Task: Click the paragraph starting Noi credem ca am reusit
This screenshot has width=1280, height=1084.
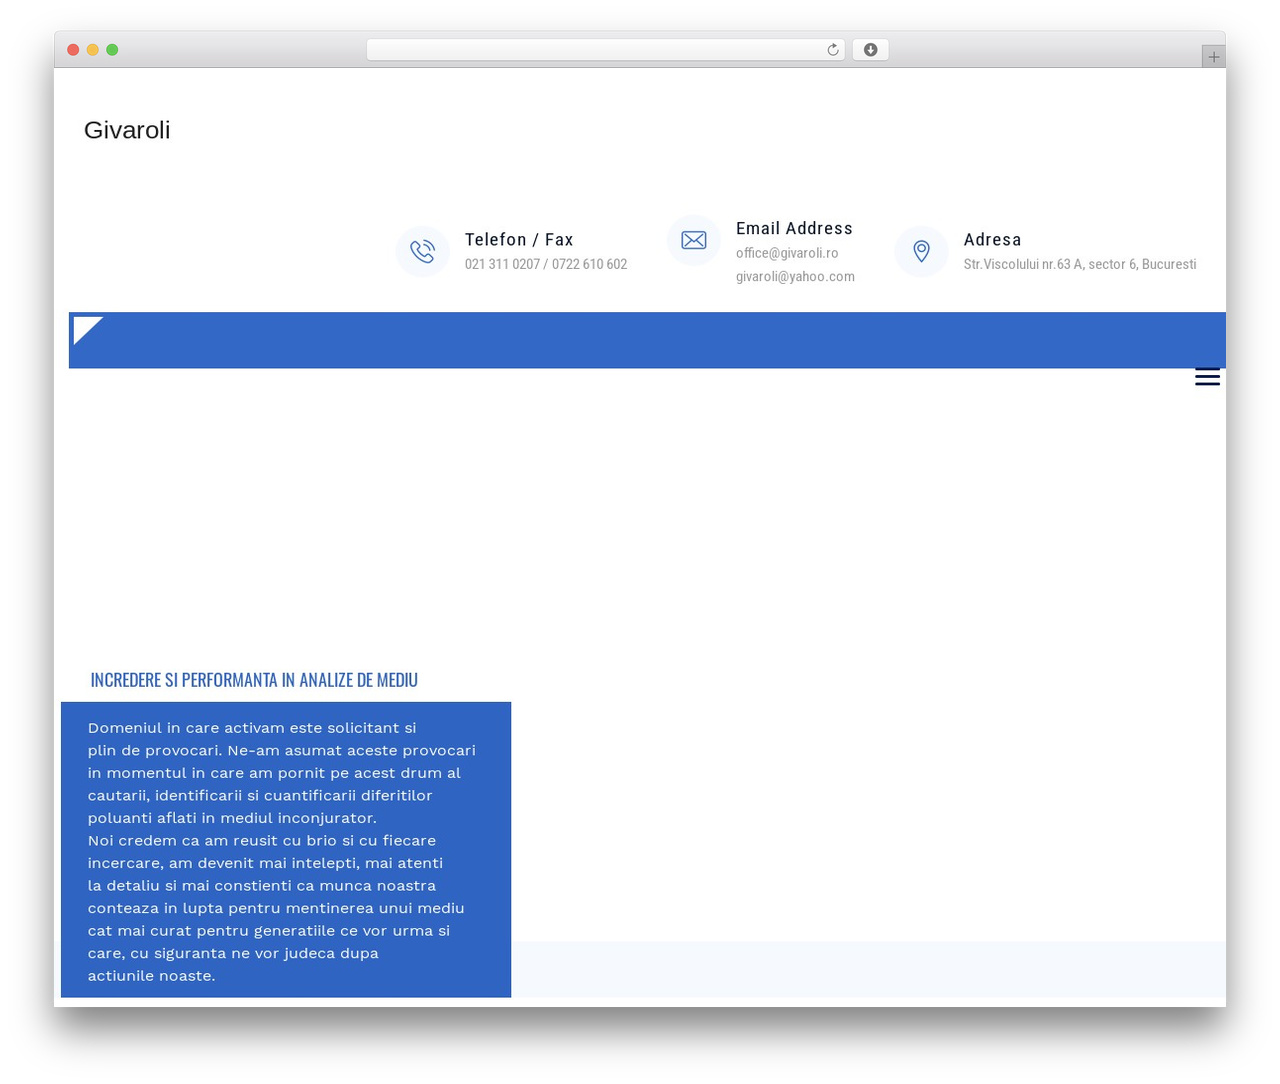Action: click(277, 908)
